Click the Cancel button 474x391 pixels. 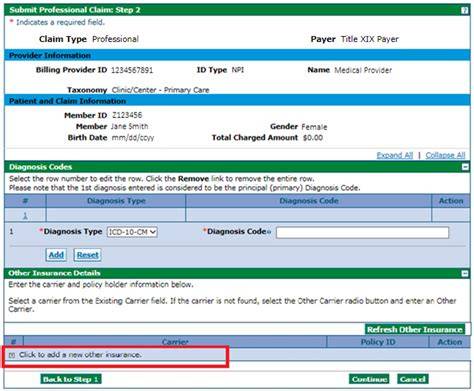[x=413, y=379]
